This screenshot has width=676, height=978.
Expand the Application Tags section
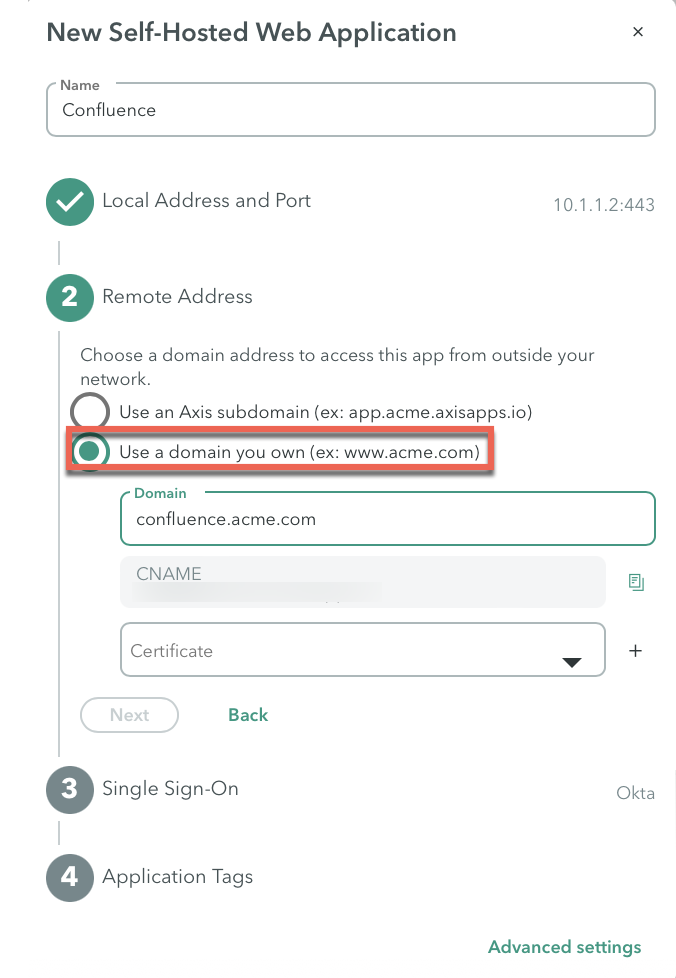click(x=178, y=877)
